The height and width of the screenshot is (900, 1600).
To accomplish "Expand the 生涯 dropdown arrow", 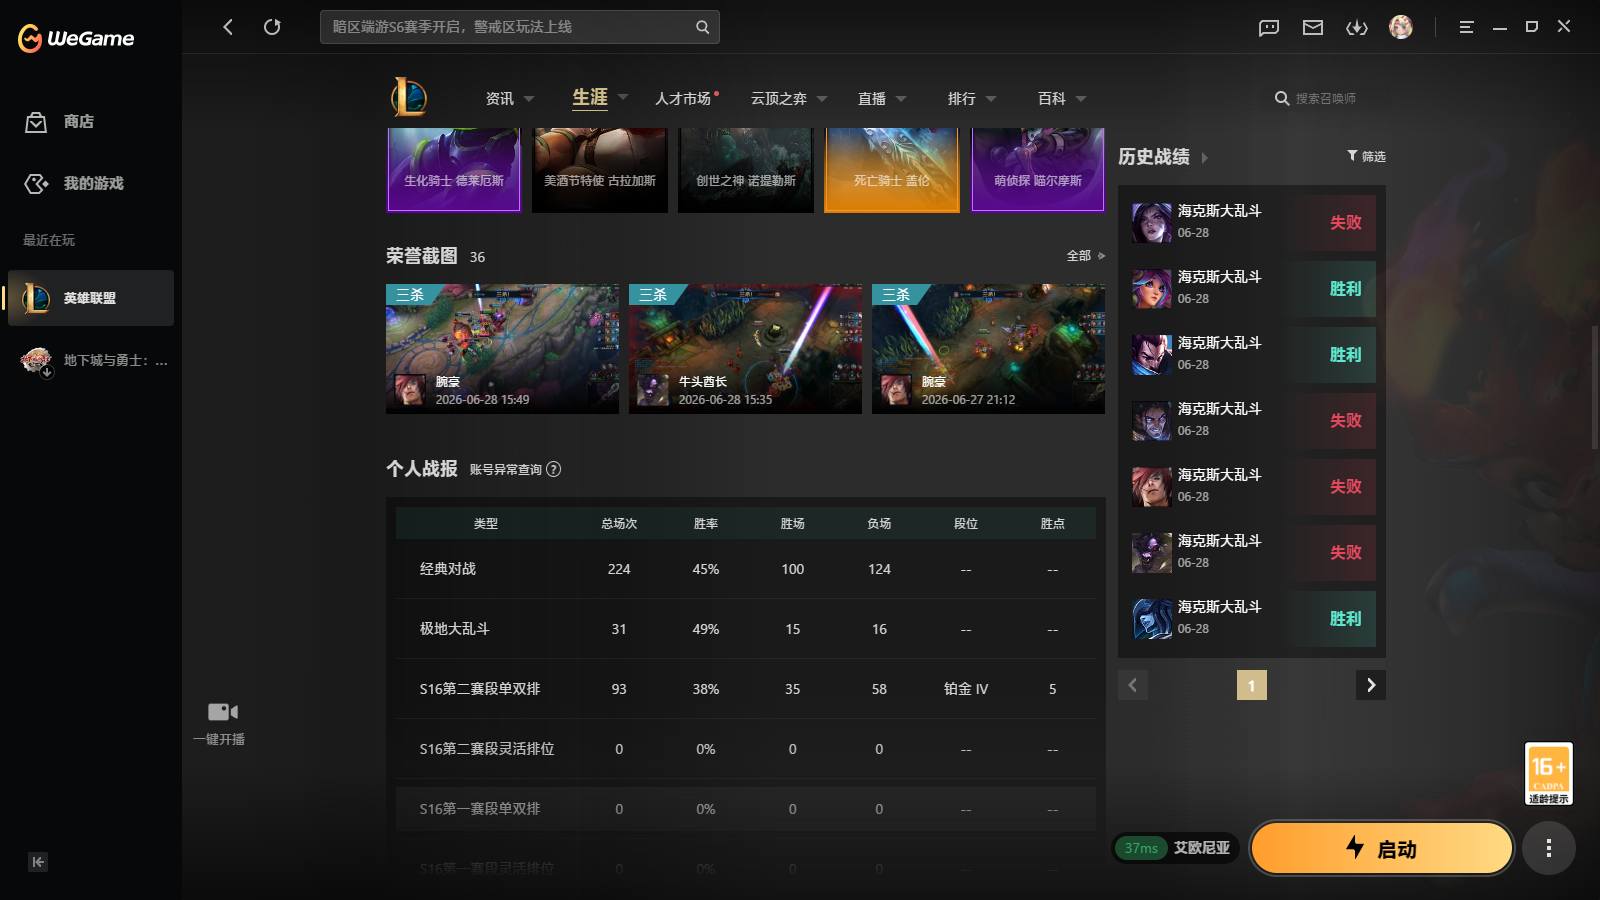I will click(x=623, y=97).
